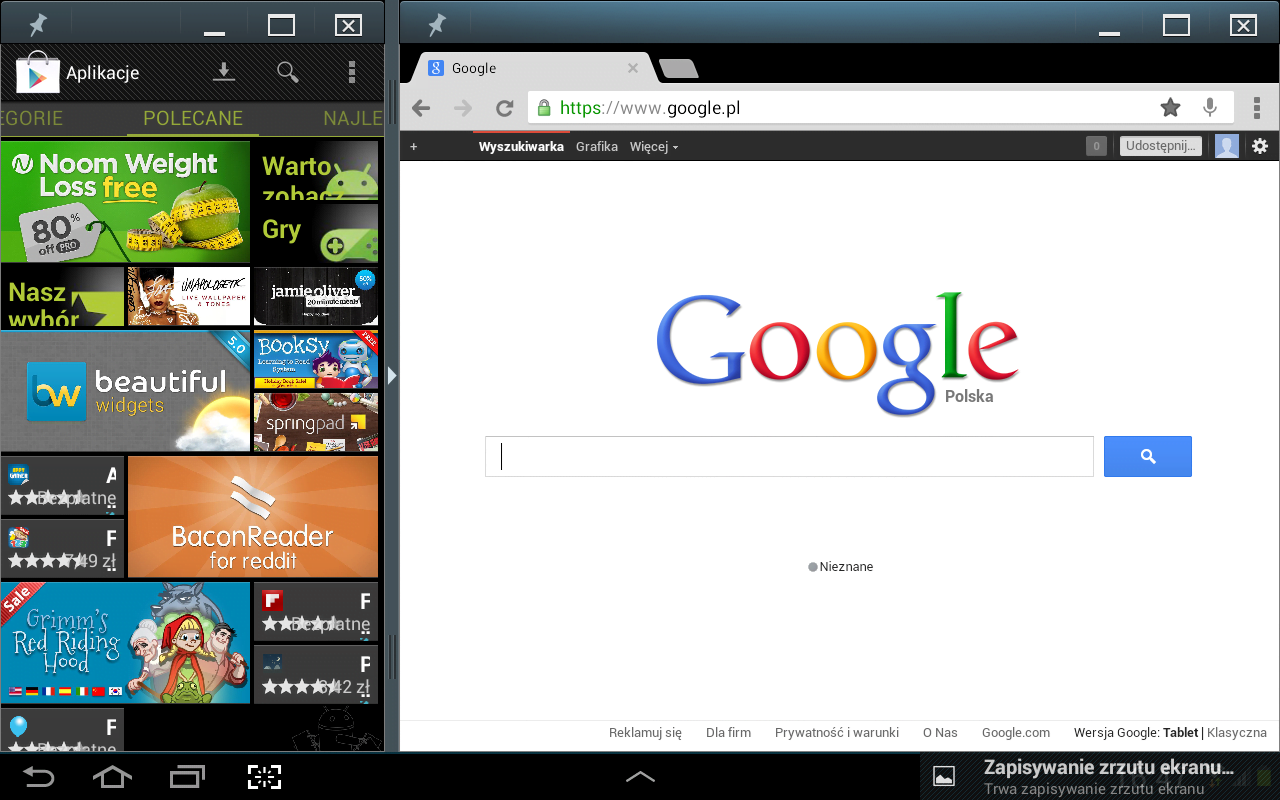Switch to the KATEGORIE tab
1280x800 pixels.
point(32,118)
